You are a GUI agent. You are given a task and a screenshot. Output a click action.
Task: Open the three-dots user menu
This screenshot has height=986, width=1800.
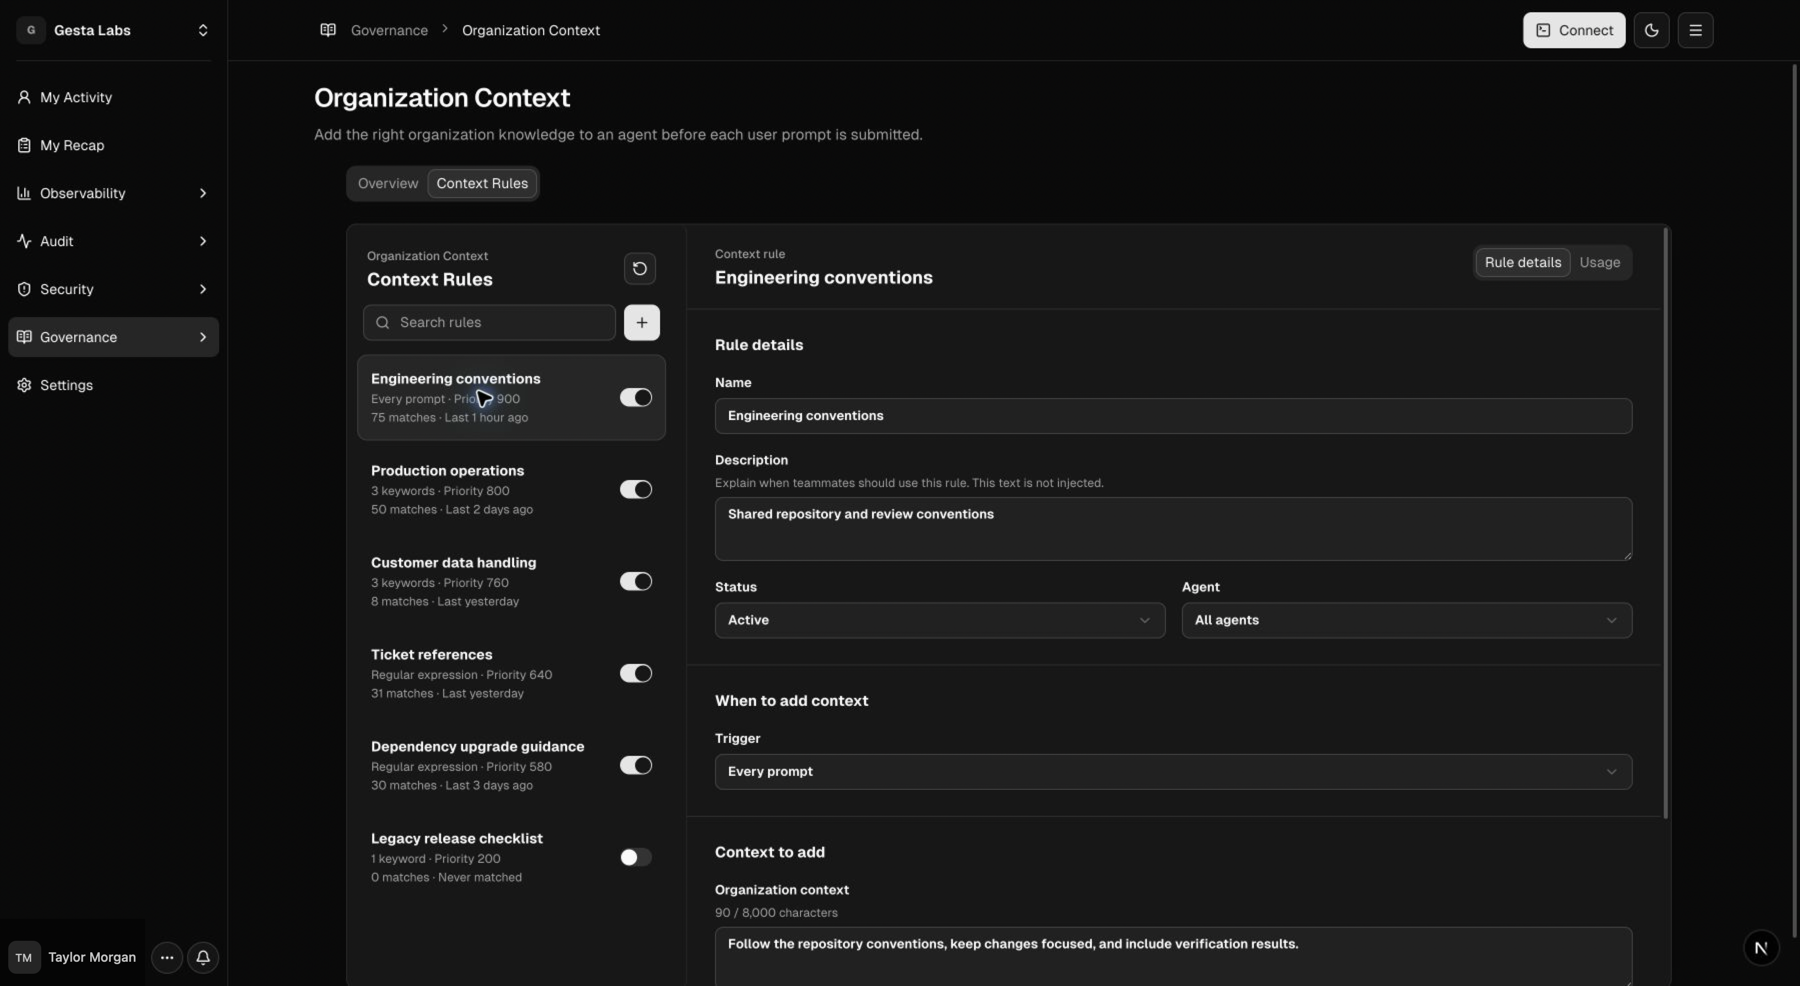click(x=167, y=957)
